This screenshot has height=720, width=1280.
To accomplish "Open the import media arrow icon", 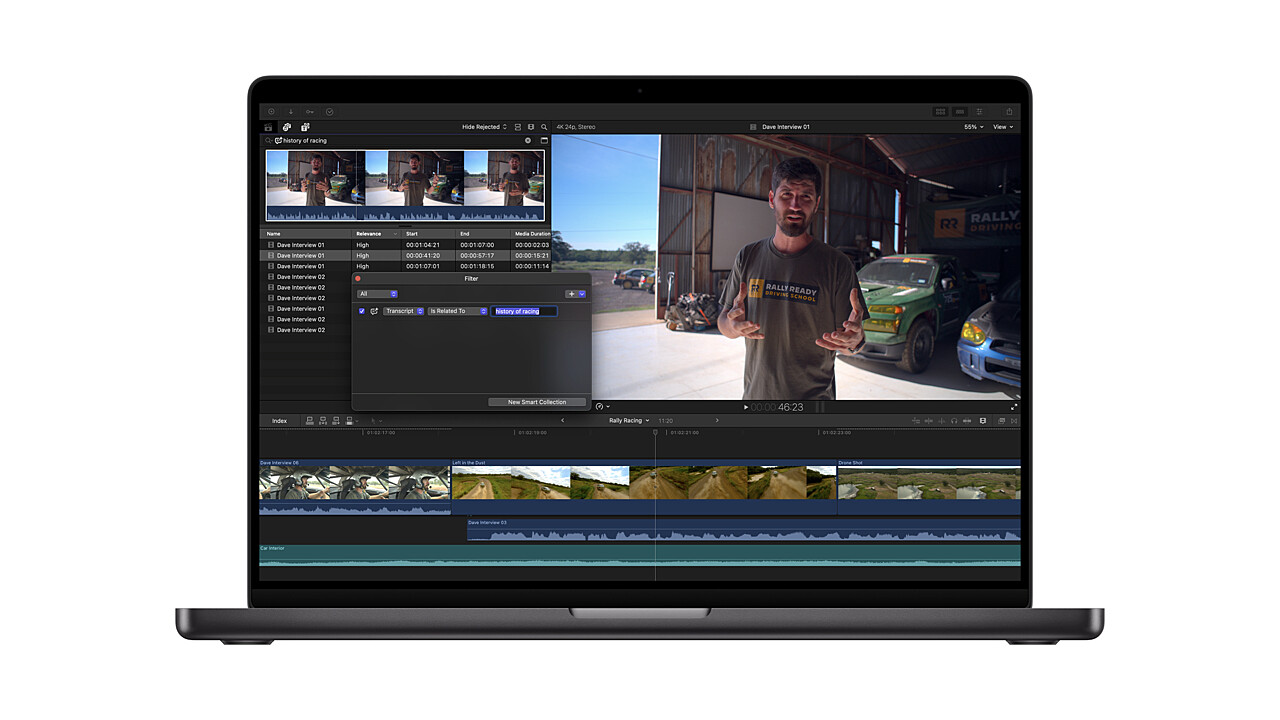I will [x=291, y=112].
